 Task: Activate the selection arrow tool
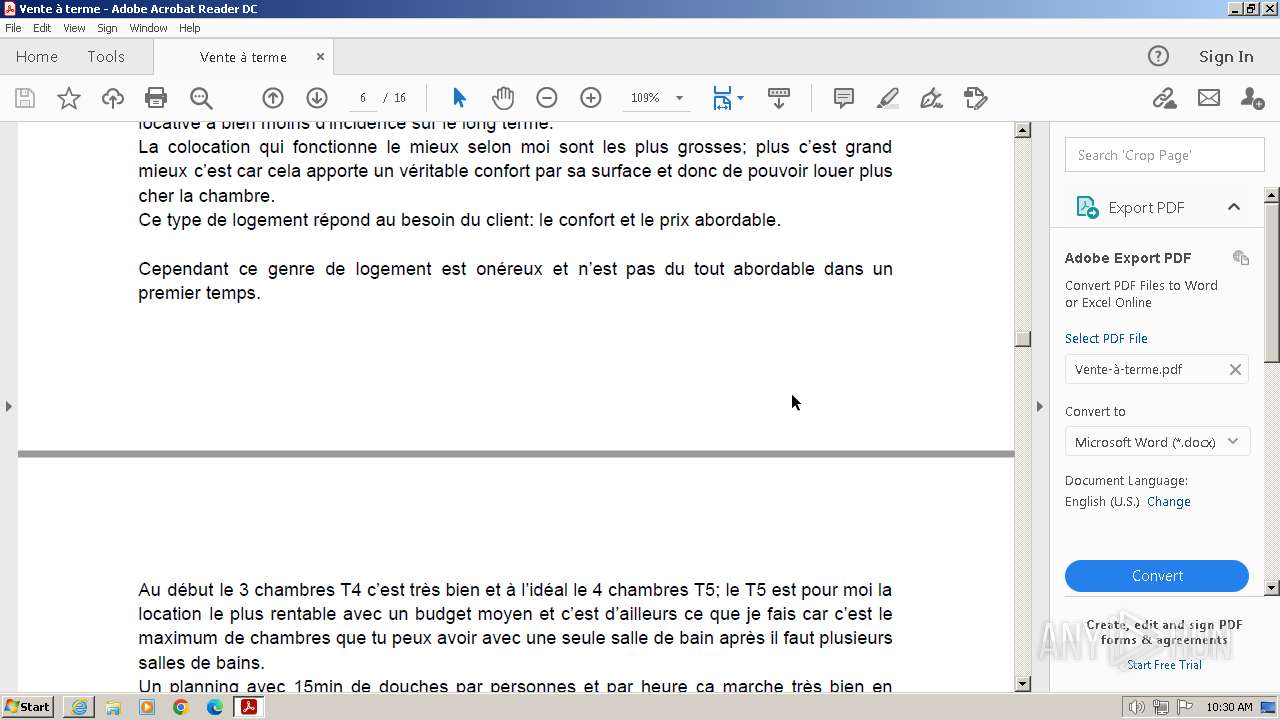coord(459,98)
